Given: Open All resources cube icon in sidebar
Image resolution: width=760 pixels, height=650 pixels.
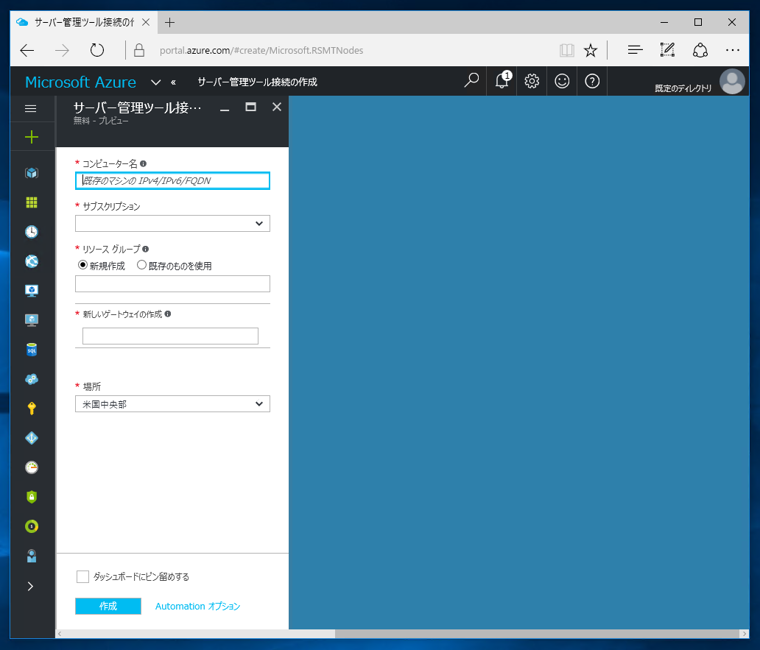Looking at the screenshot, I should [32, 173].
